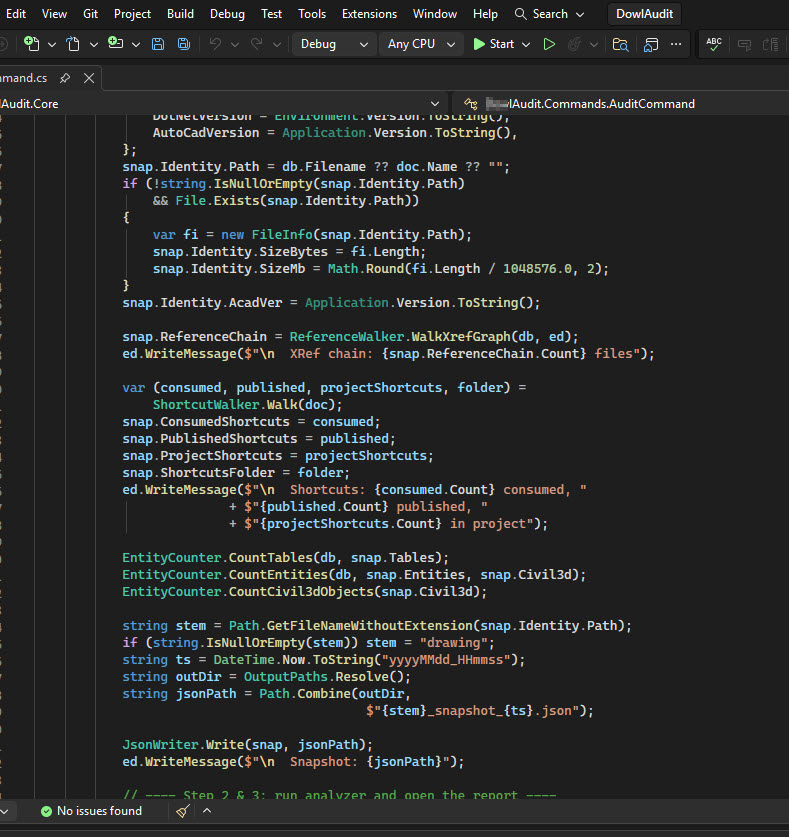Click the Open File toolbar icon

(x=73, y=44)
